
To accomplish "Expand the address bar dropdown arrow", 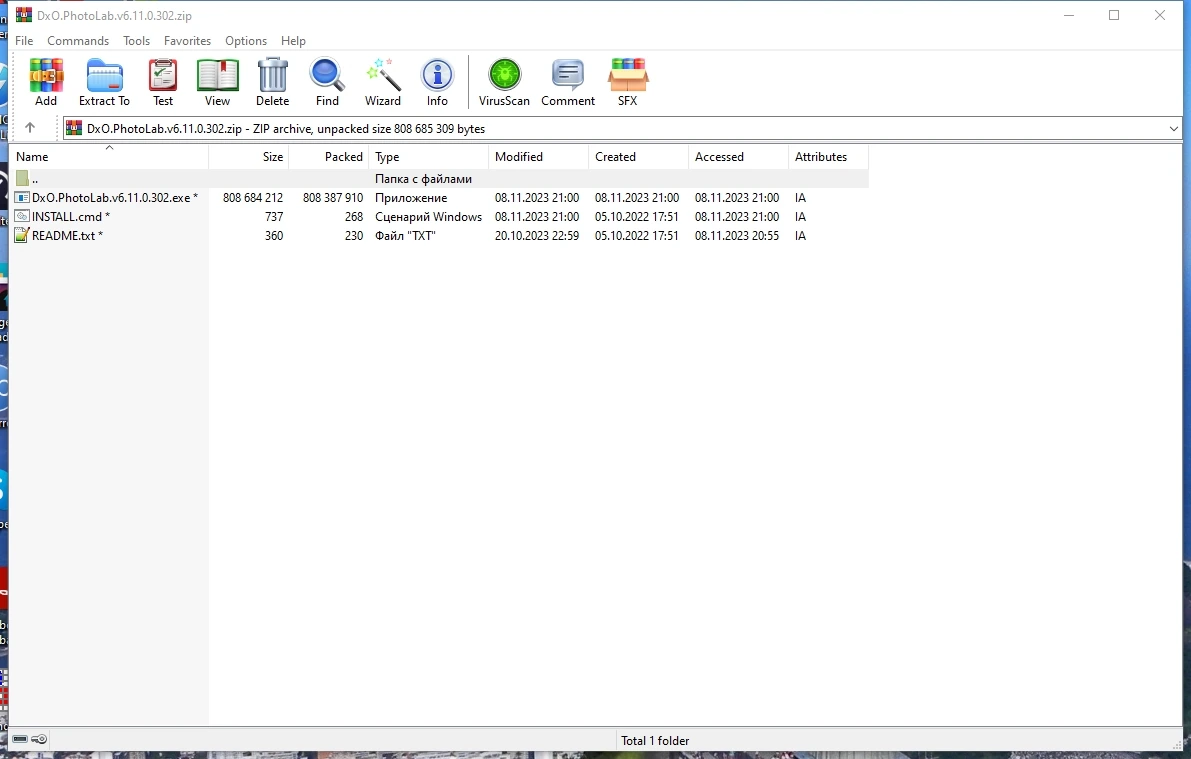I will 1174,128.
